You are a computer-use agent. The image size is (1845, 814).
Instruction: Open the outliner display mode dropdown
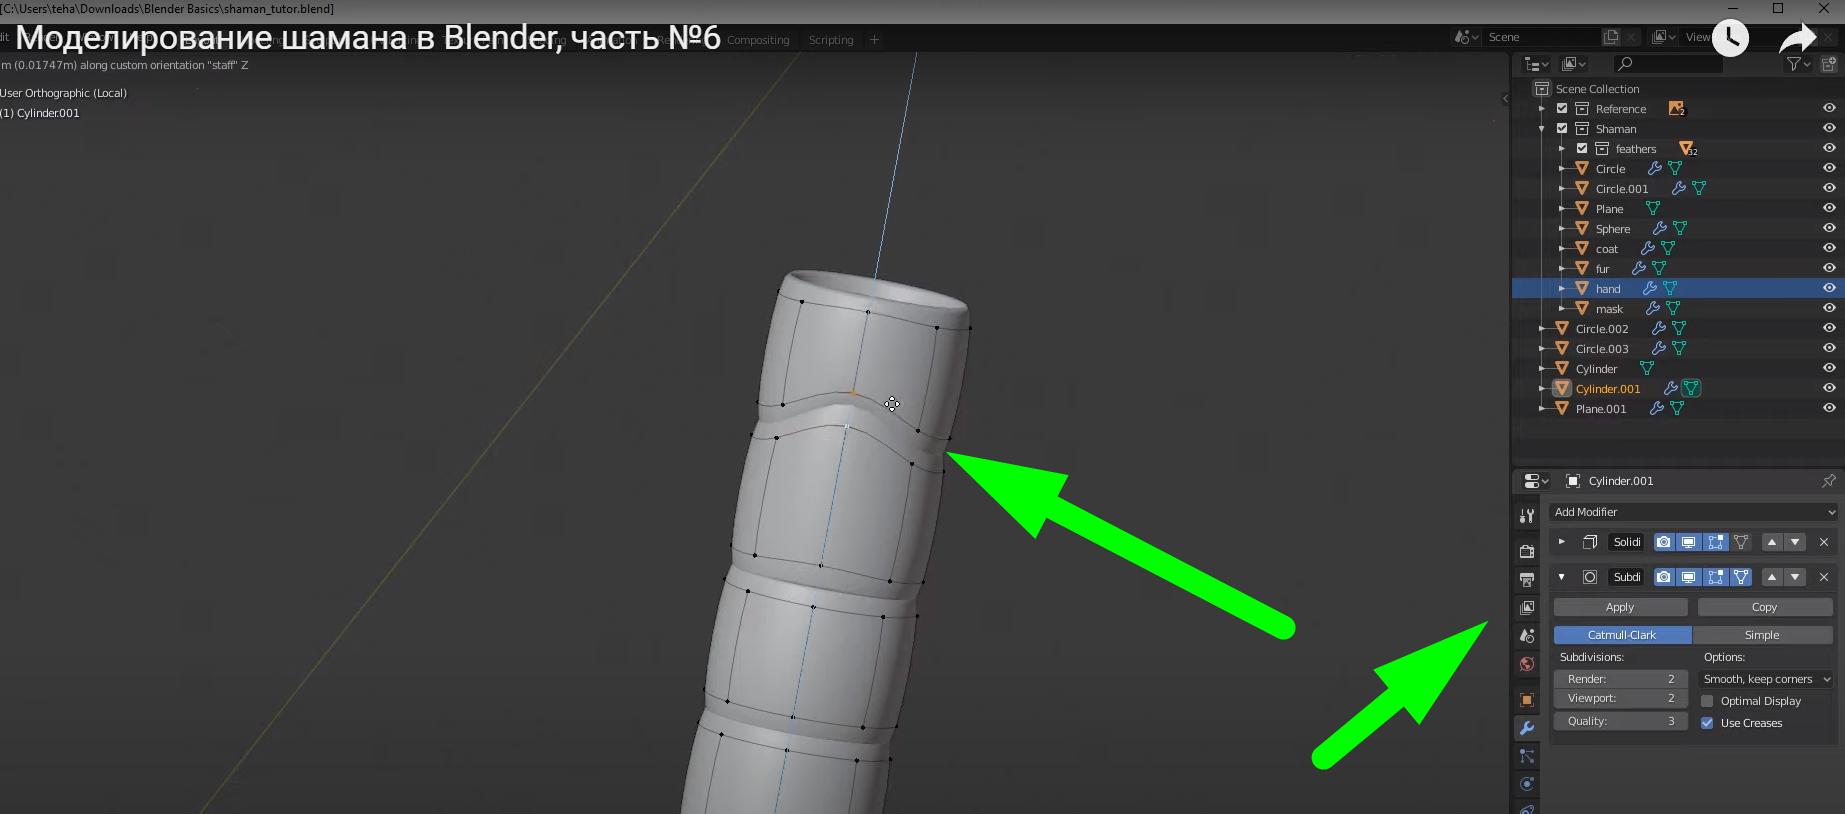(1574, 64)
